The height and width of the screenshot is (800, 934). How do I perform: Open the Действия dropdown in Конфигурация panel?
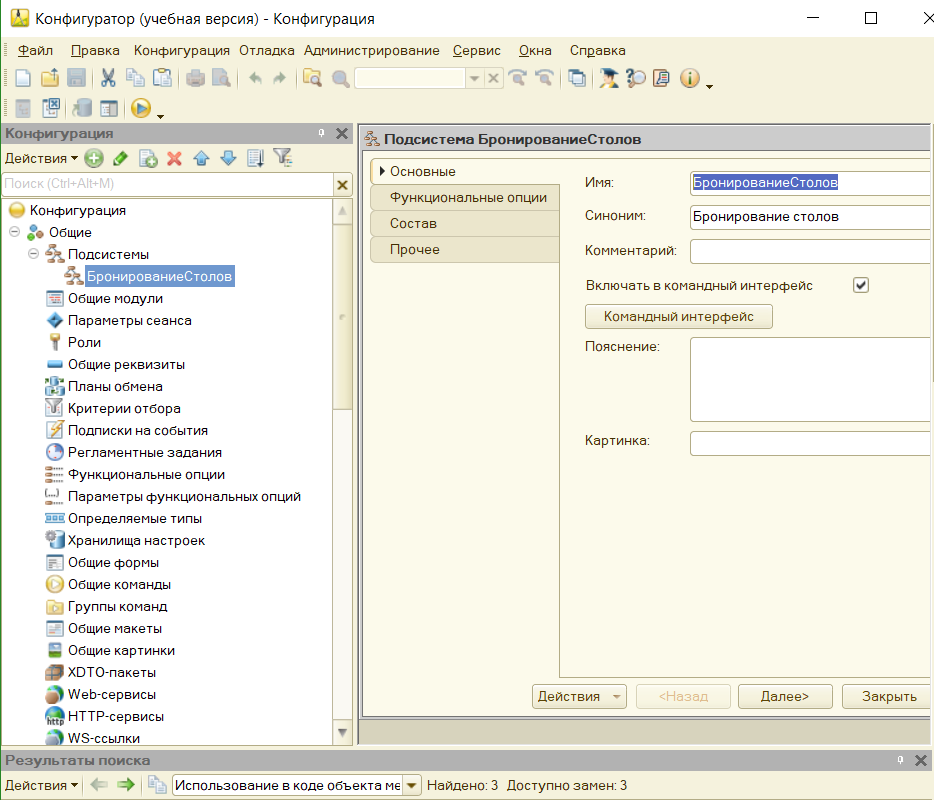click(x=41, y=158)
